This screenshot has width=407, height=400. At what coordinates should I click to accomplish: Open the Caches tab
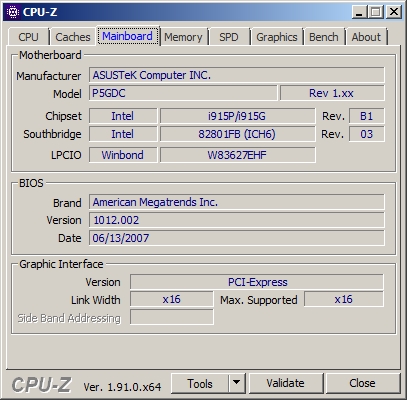click(x=73, y=37)
